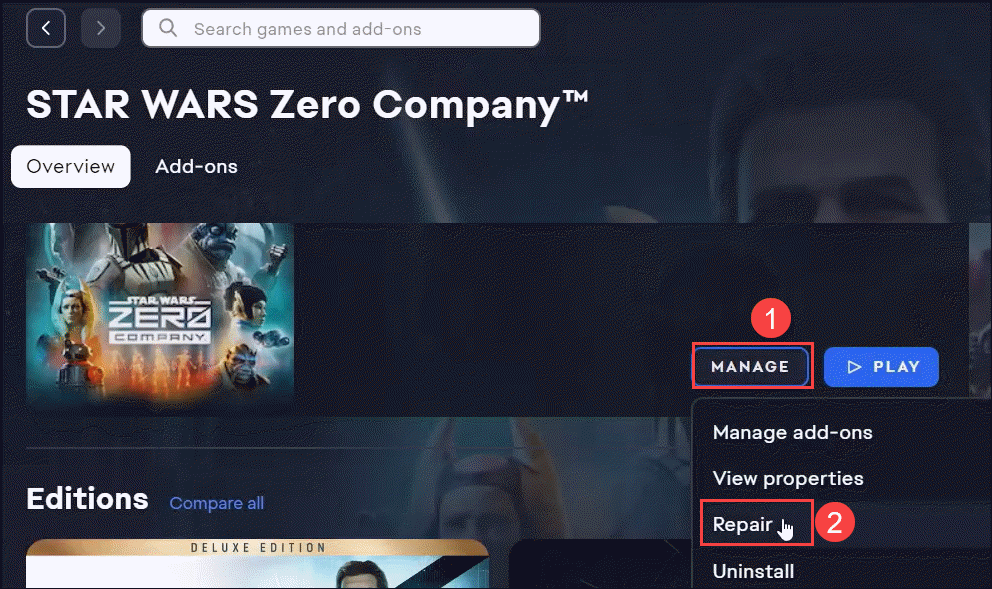Screen dimensions: 992x589
Task: Open the Add-ons tab
Action: (196, 166)
